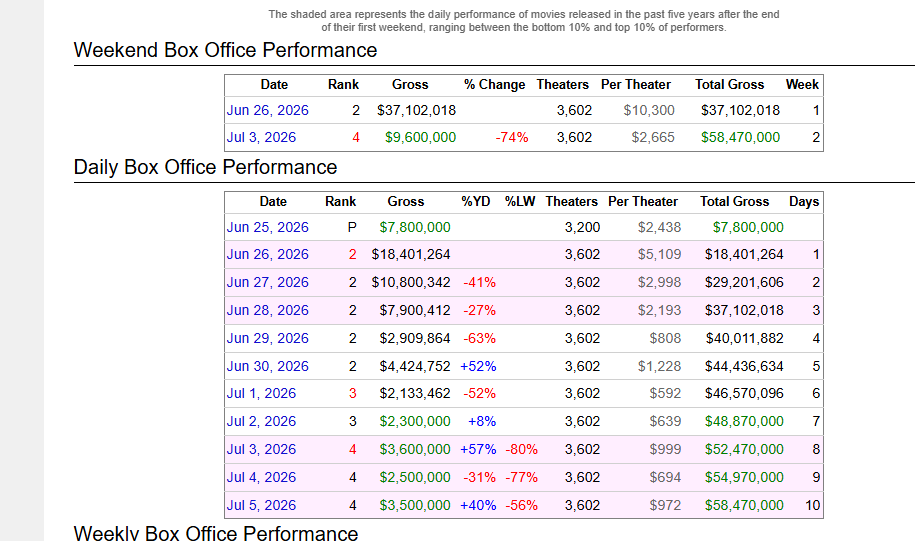Select the -41% day-over-day change
Image resolution: width=915 pixels, height=541 pixels.
pyautogui.click(x=479, y=282)
